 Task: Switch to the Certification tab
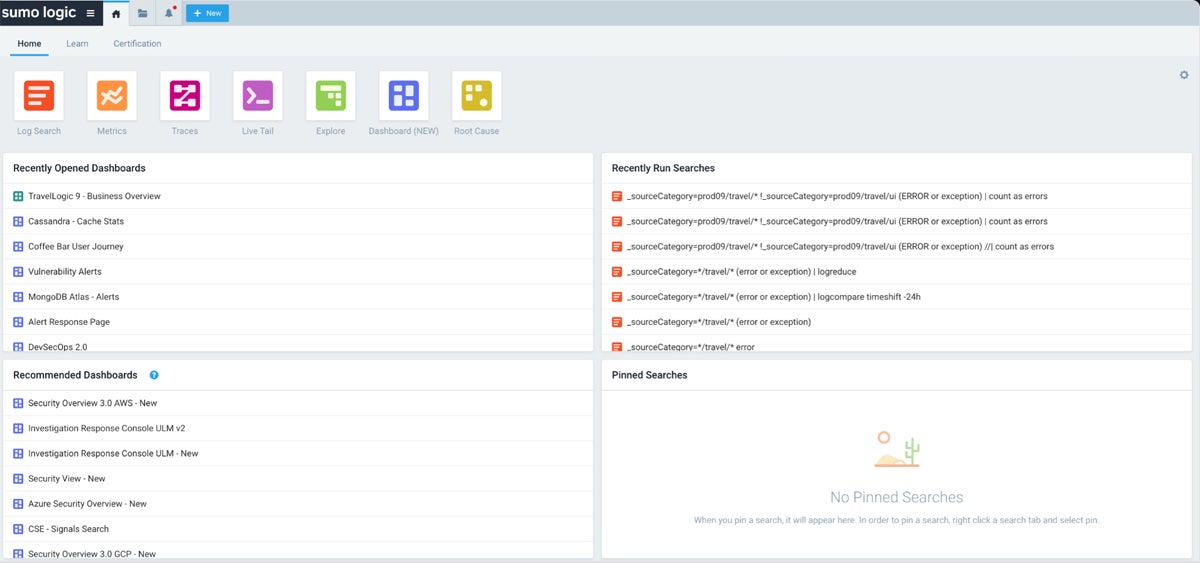137,44
